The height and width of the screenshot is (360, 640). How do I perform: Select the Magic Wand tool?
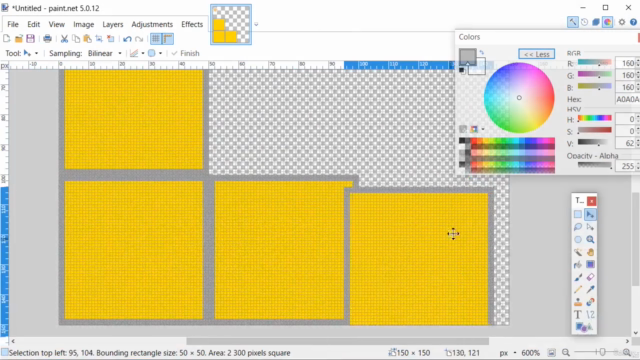tap(578, 252)
